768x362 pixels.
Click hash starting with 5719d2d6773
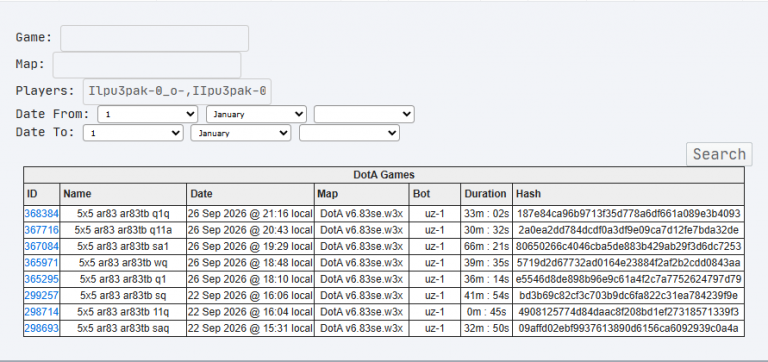click(628, 263)
